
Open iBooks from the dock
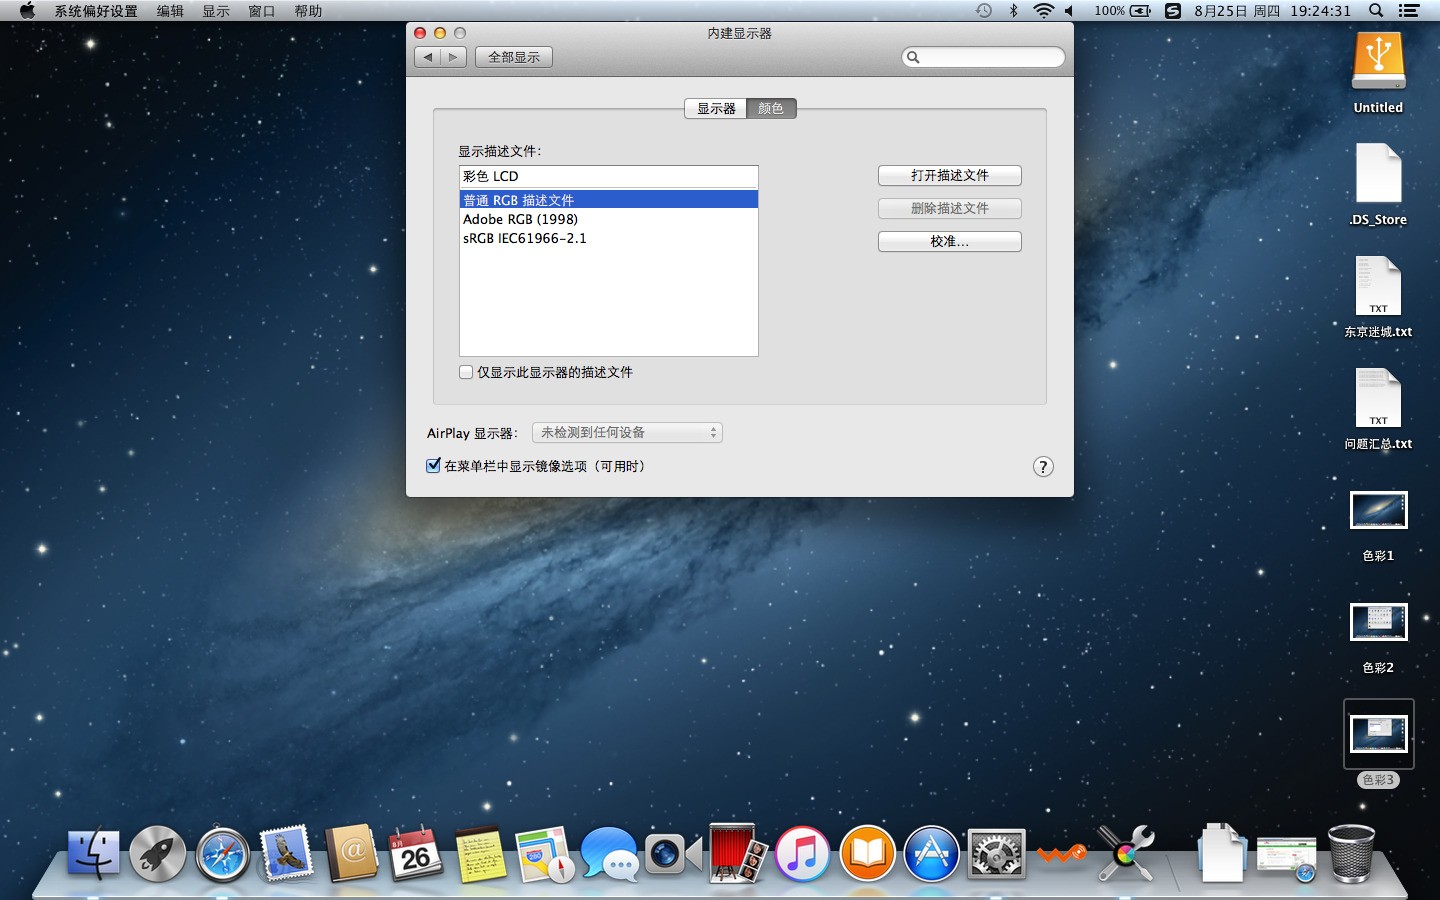click(x=867, y=854)
